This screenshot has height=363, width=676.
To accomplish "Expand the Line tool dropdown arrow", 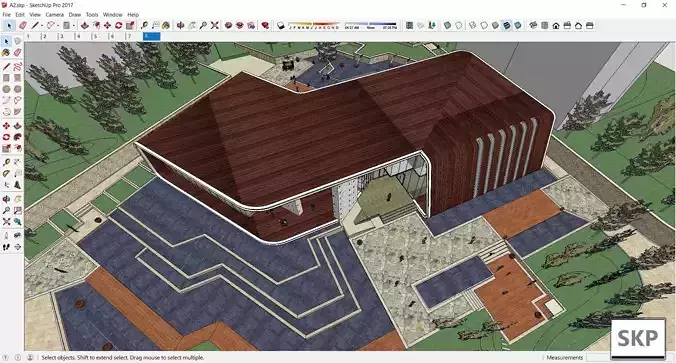I will click(42, 25).
